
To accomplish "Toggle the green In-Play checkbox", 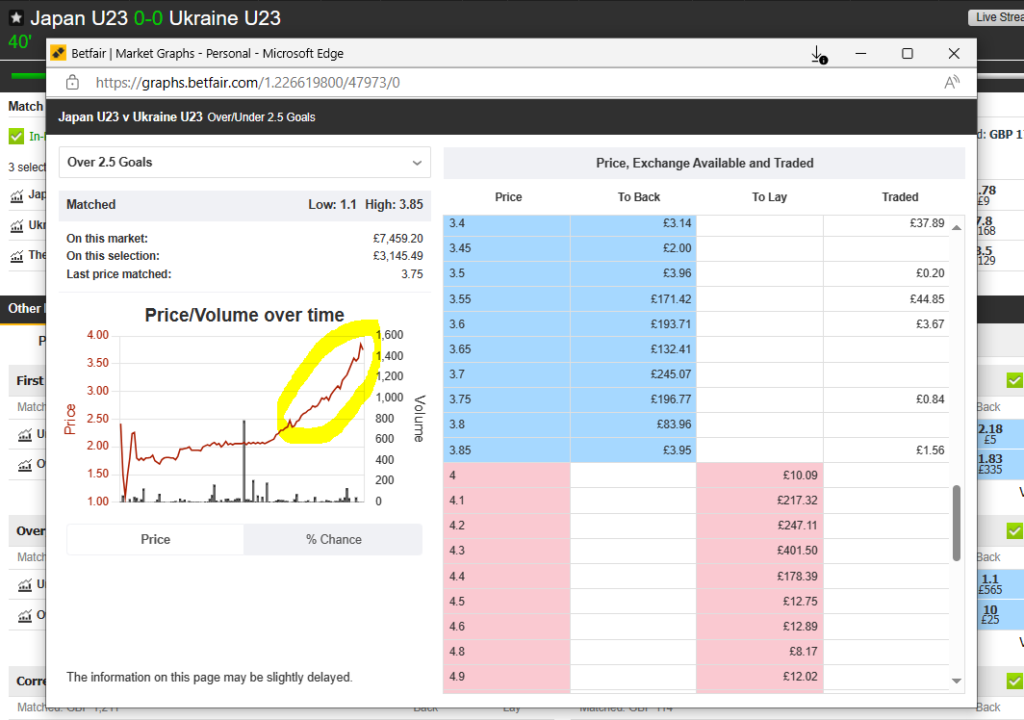I will 16,136.
